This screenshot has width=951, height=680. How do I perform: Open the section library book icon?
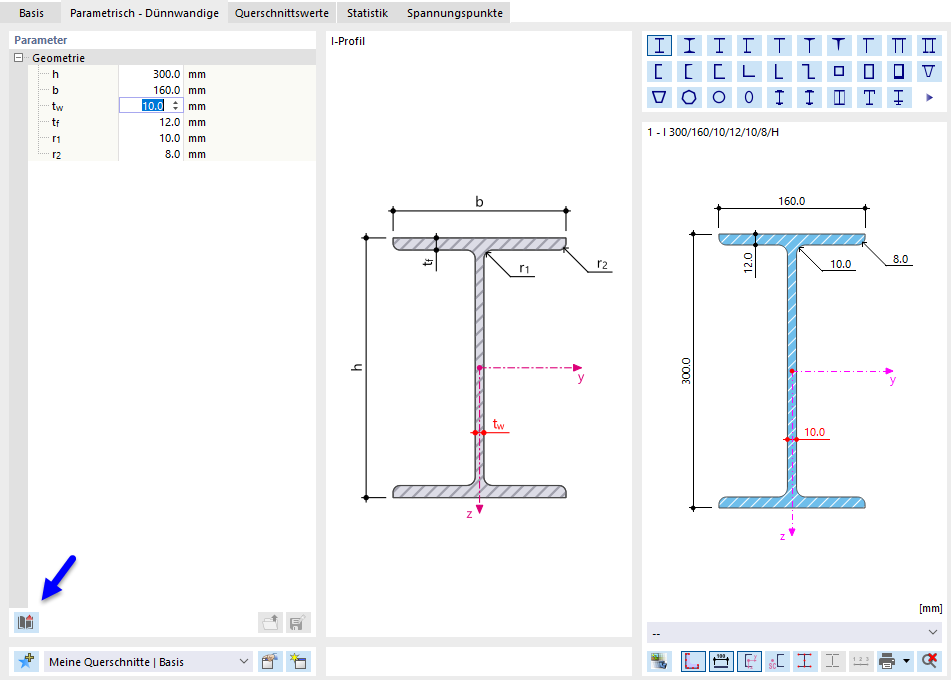tap(26, 622)
